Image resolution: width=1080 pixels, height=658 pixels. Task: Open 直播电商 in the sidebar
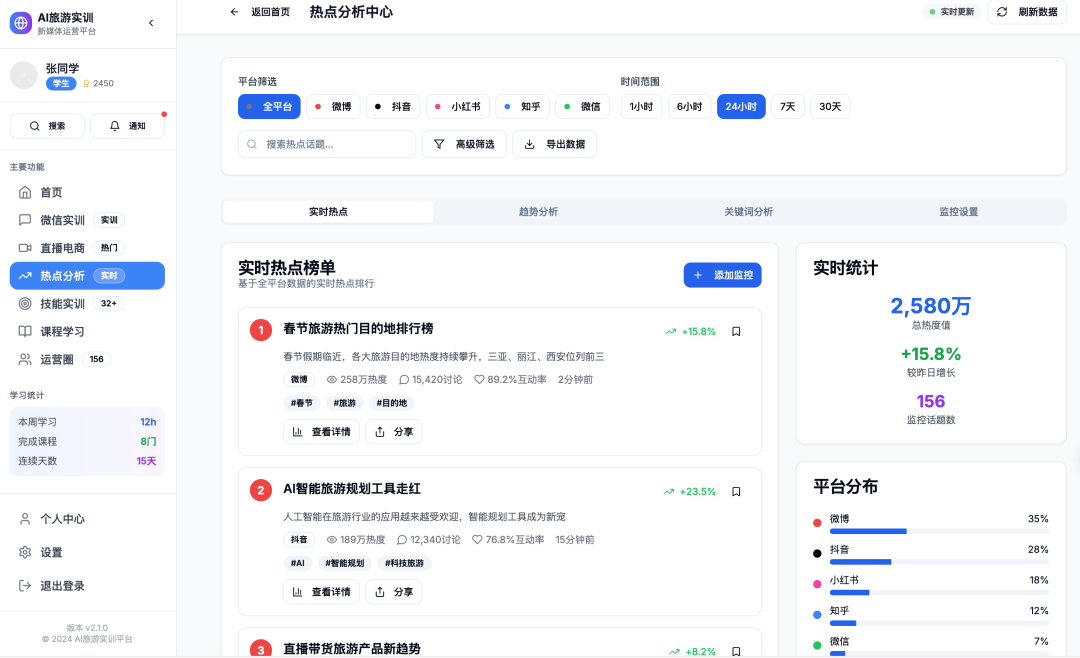click(62, 248)
